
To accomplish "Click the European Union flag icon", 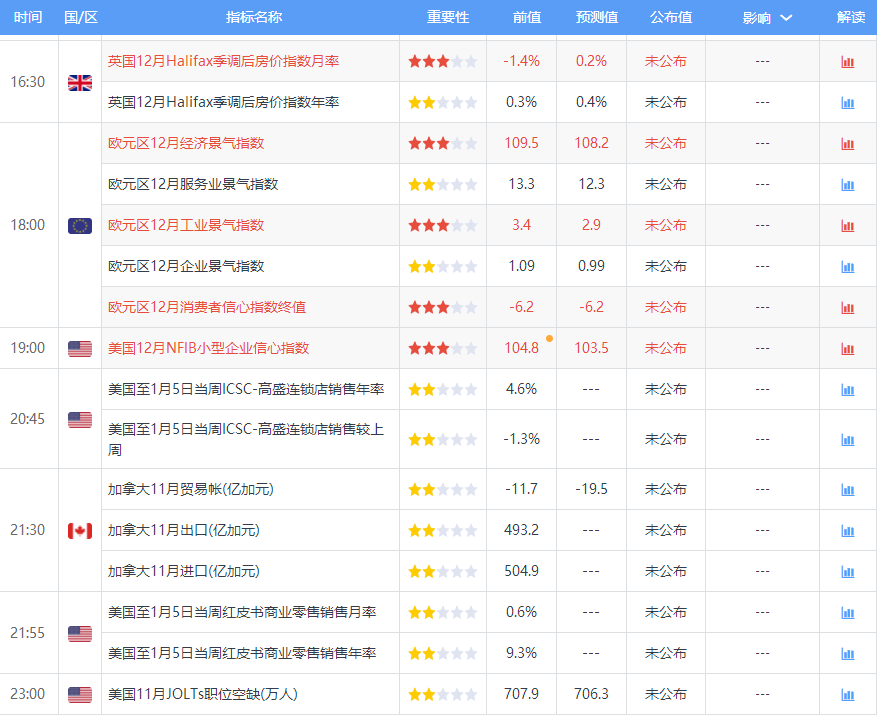I will (x=79, y=225).
